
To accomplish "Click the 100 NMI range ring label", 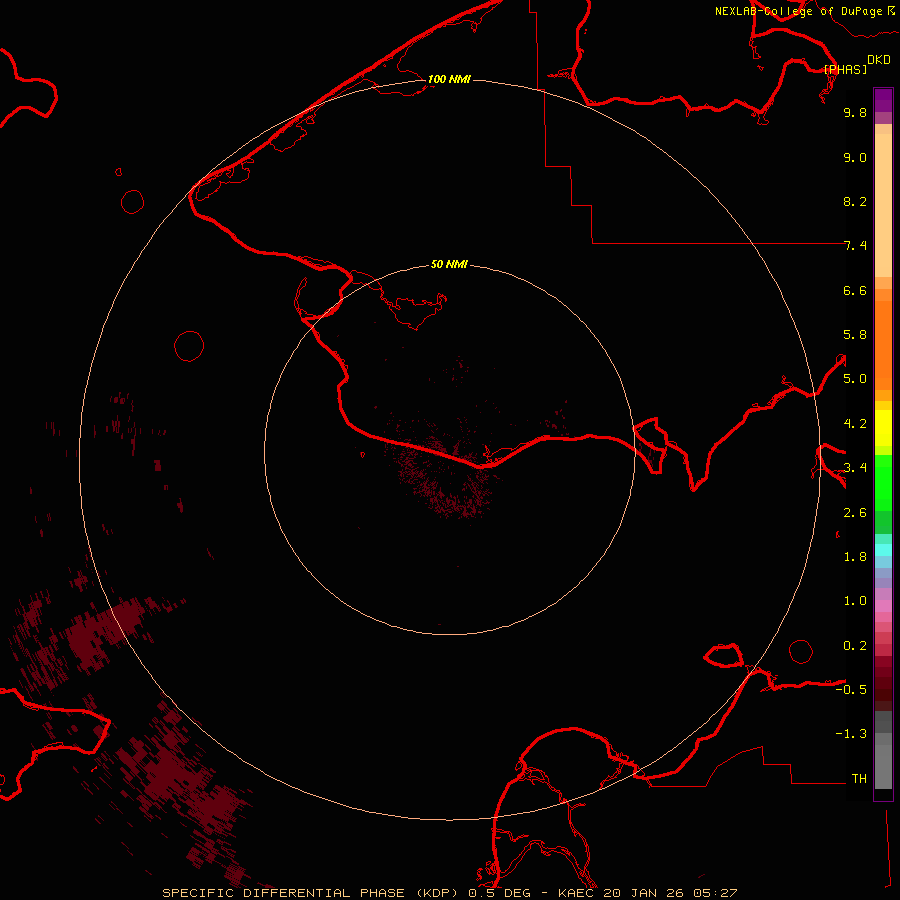I will tap(449, 79).
